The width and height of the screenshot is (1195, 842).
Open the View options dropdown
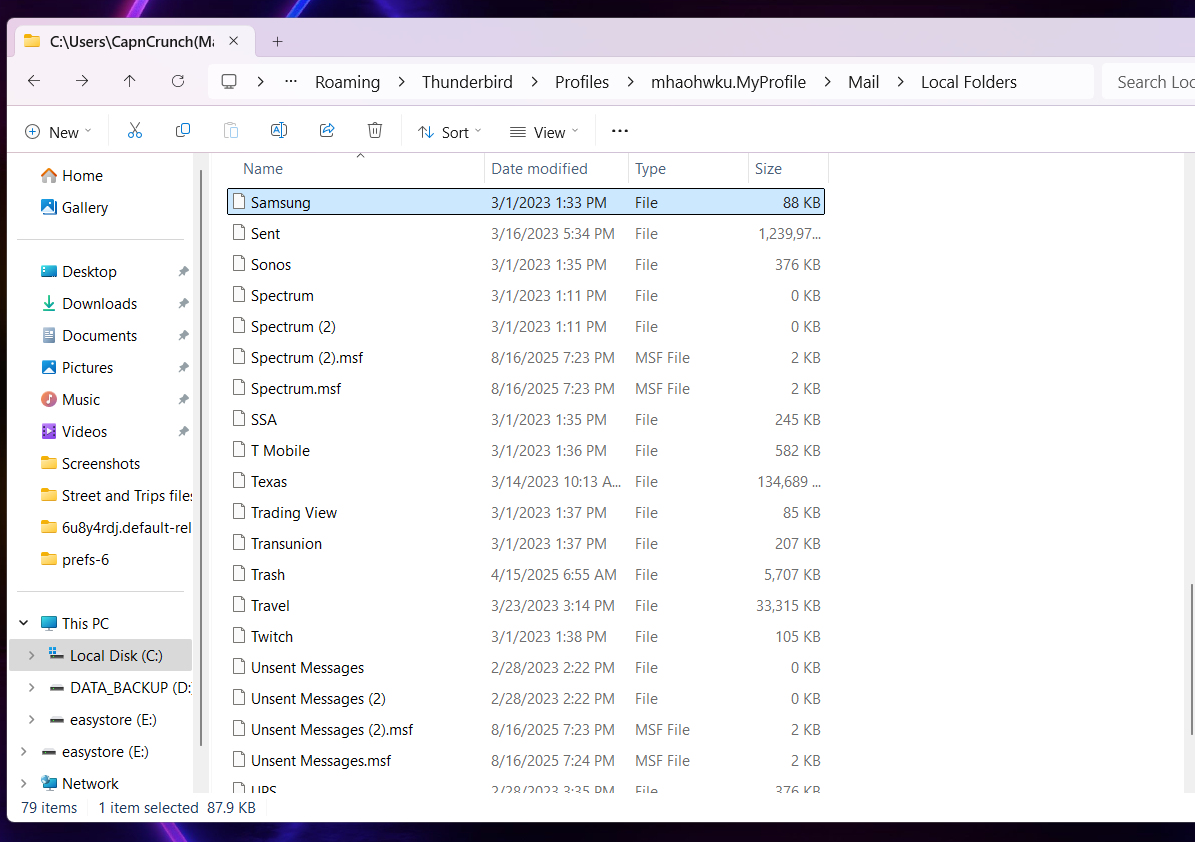544,132
